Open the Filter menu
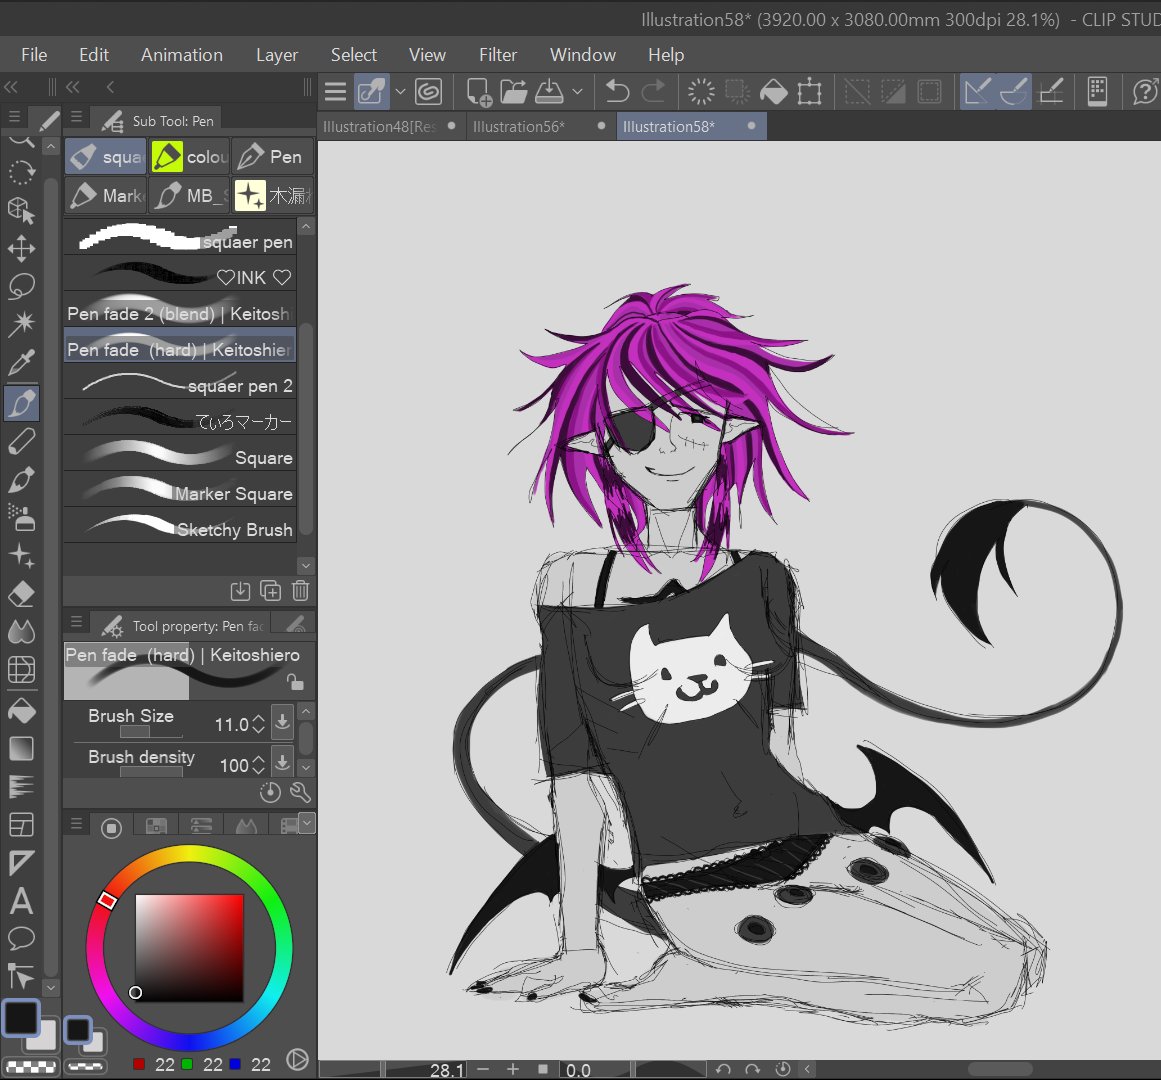 498,55
